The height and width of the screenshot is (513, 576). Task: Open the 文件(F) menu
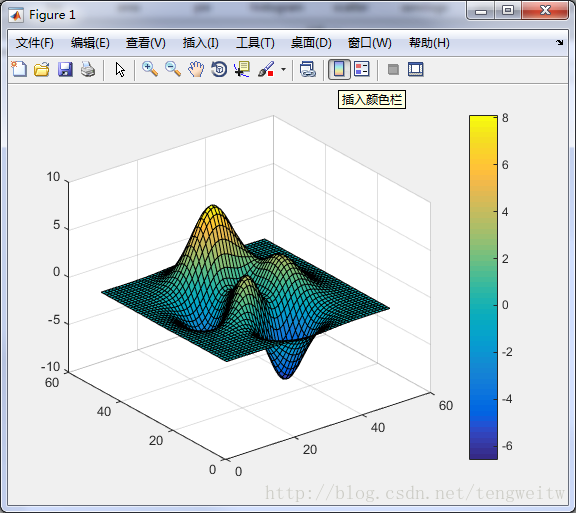[35, 43]
